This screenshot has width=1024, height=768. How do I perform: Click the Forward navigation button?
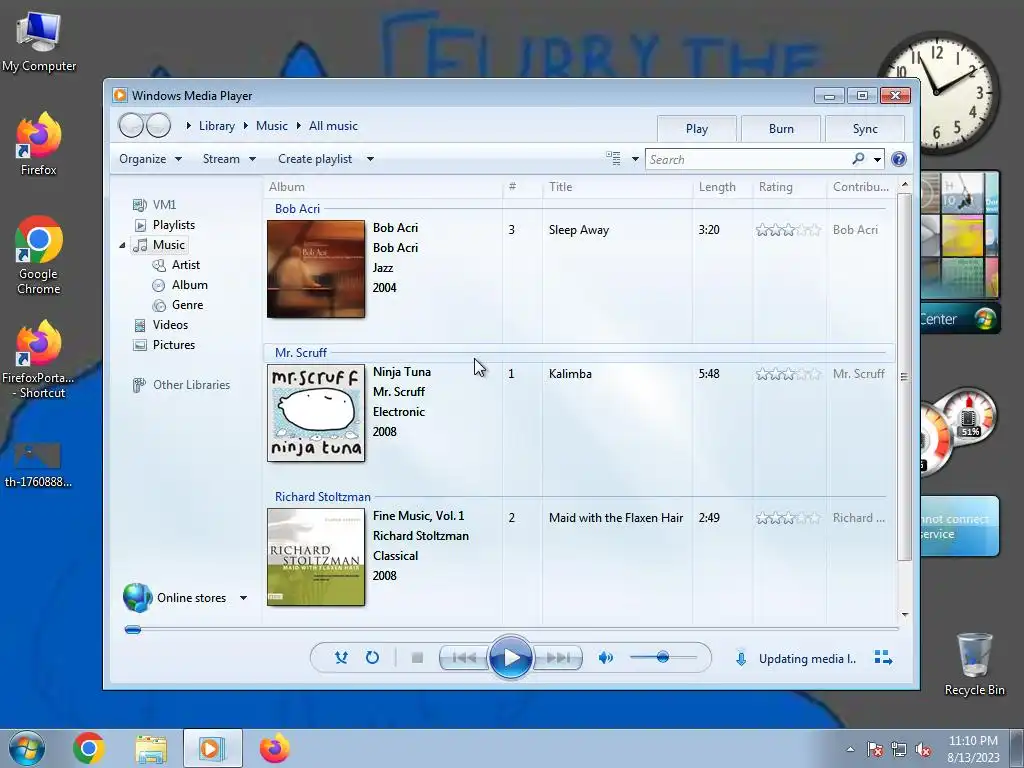158,125
